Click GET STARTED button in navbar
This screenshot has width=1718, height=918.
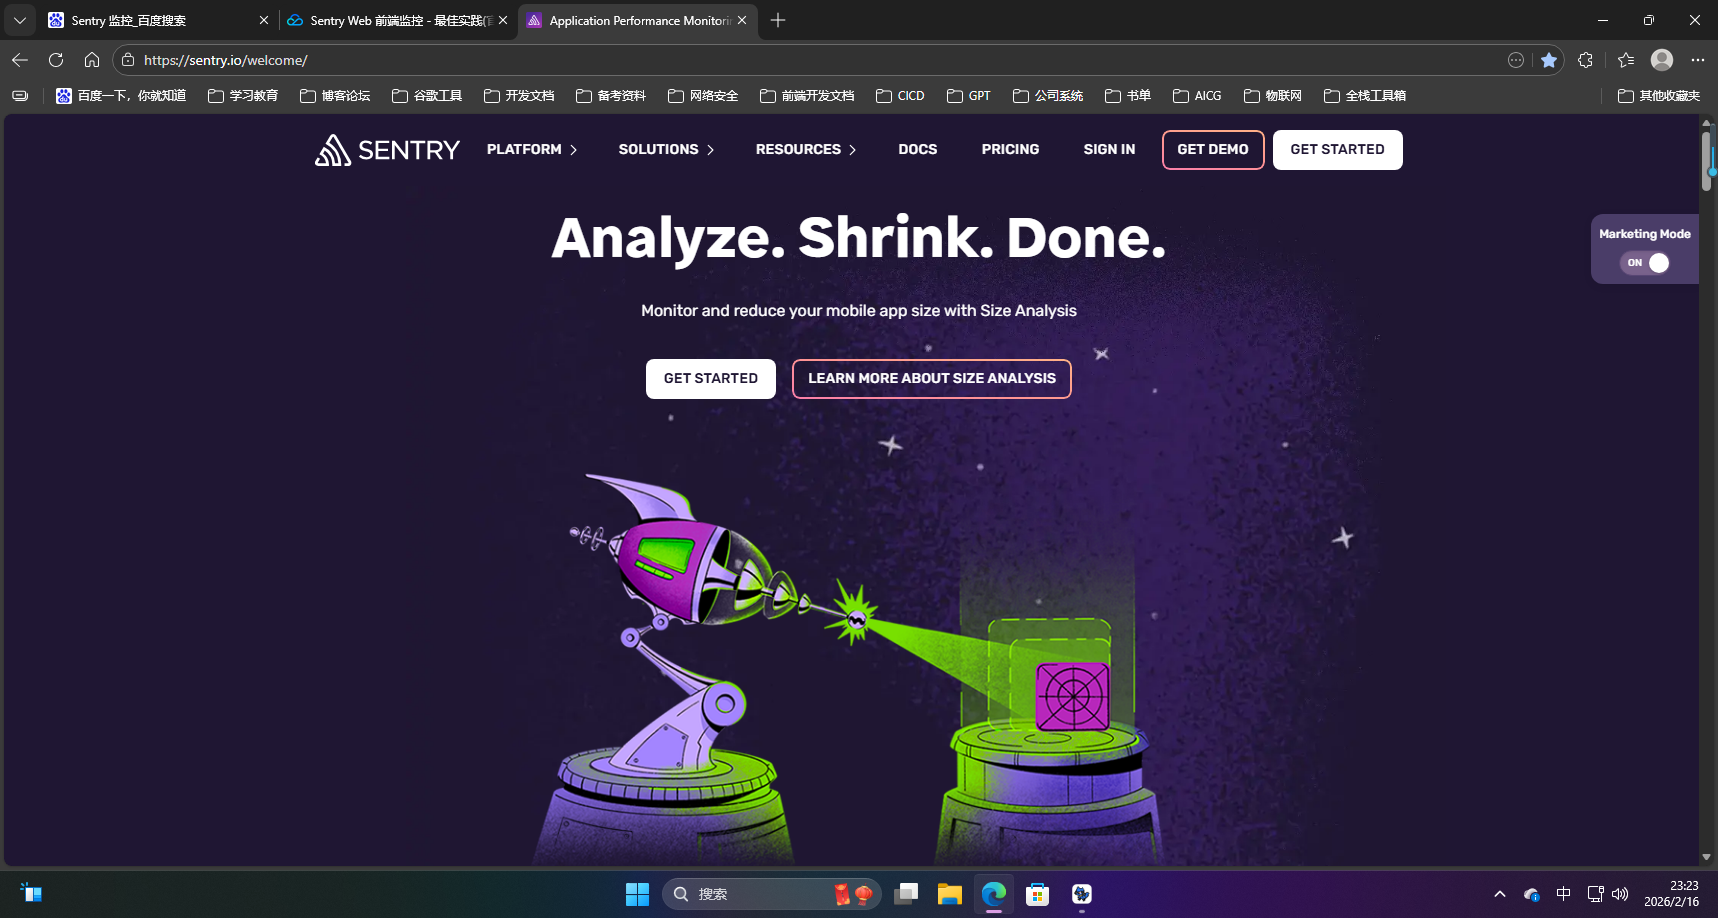pyautogui.click(x=1338, y=150)
